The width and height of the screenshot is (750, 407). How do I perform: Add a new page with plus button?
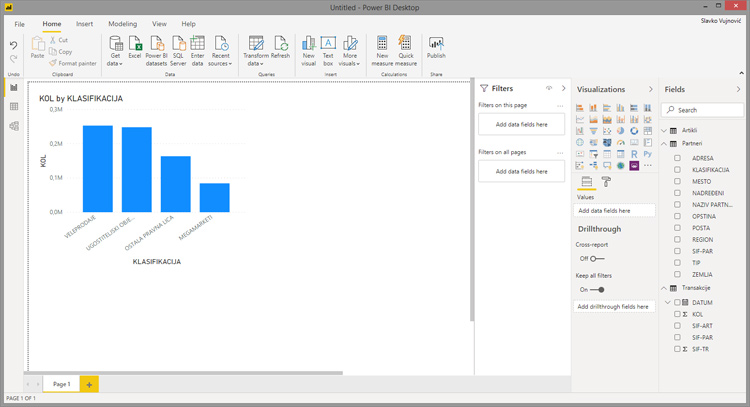point(89,384)
